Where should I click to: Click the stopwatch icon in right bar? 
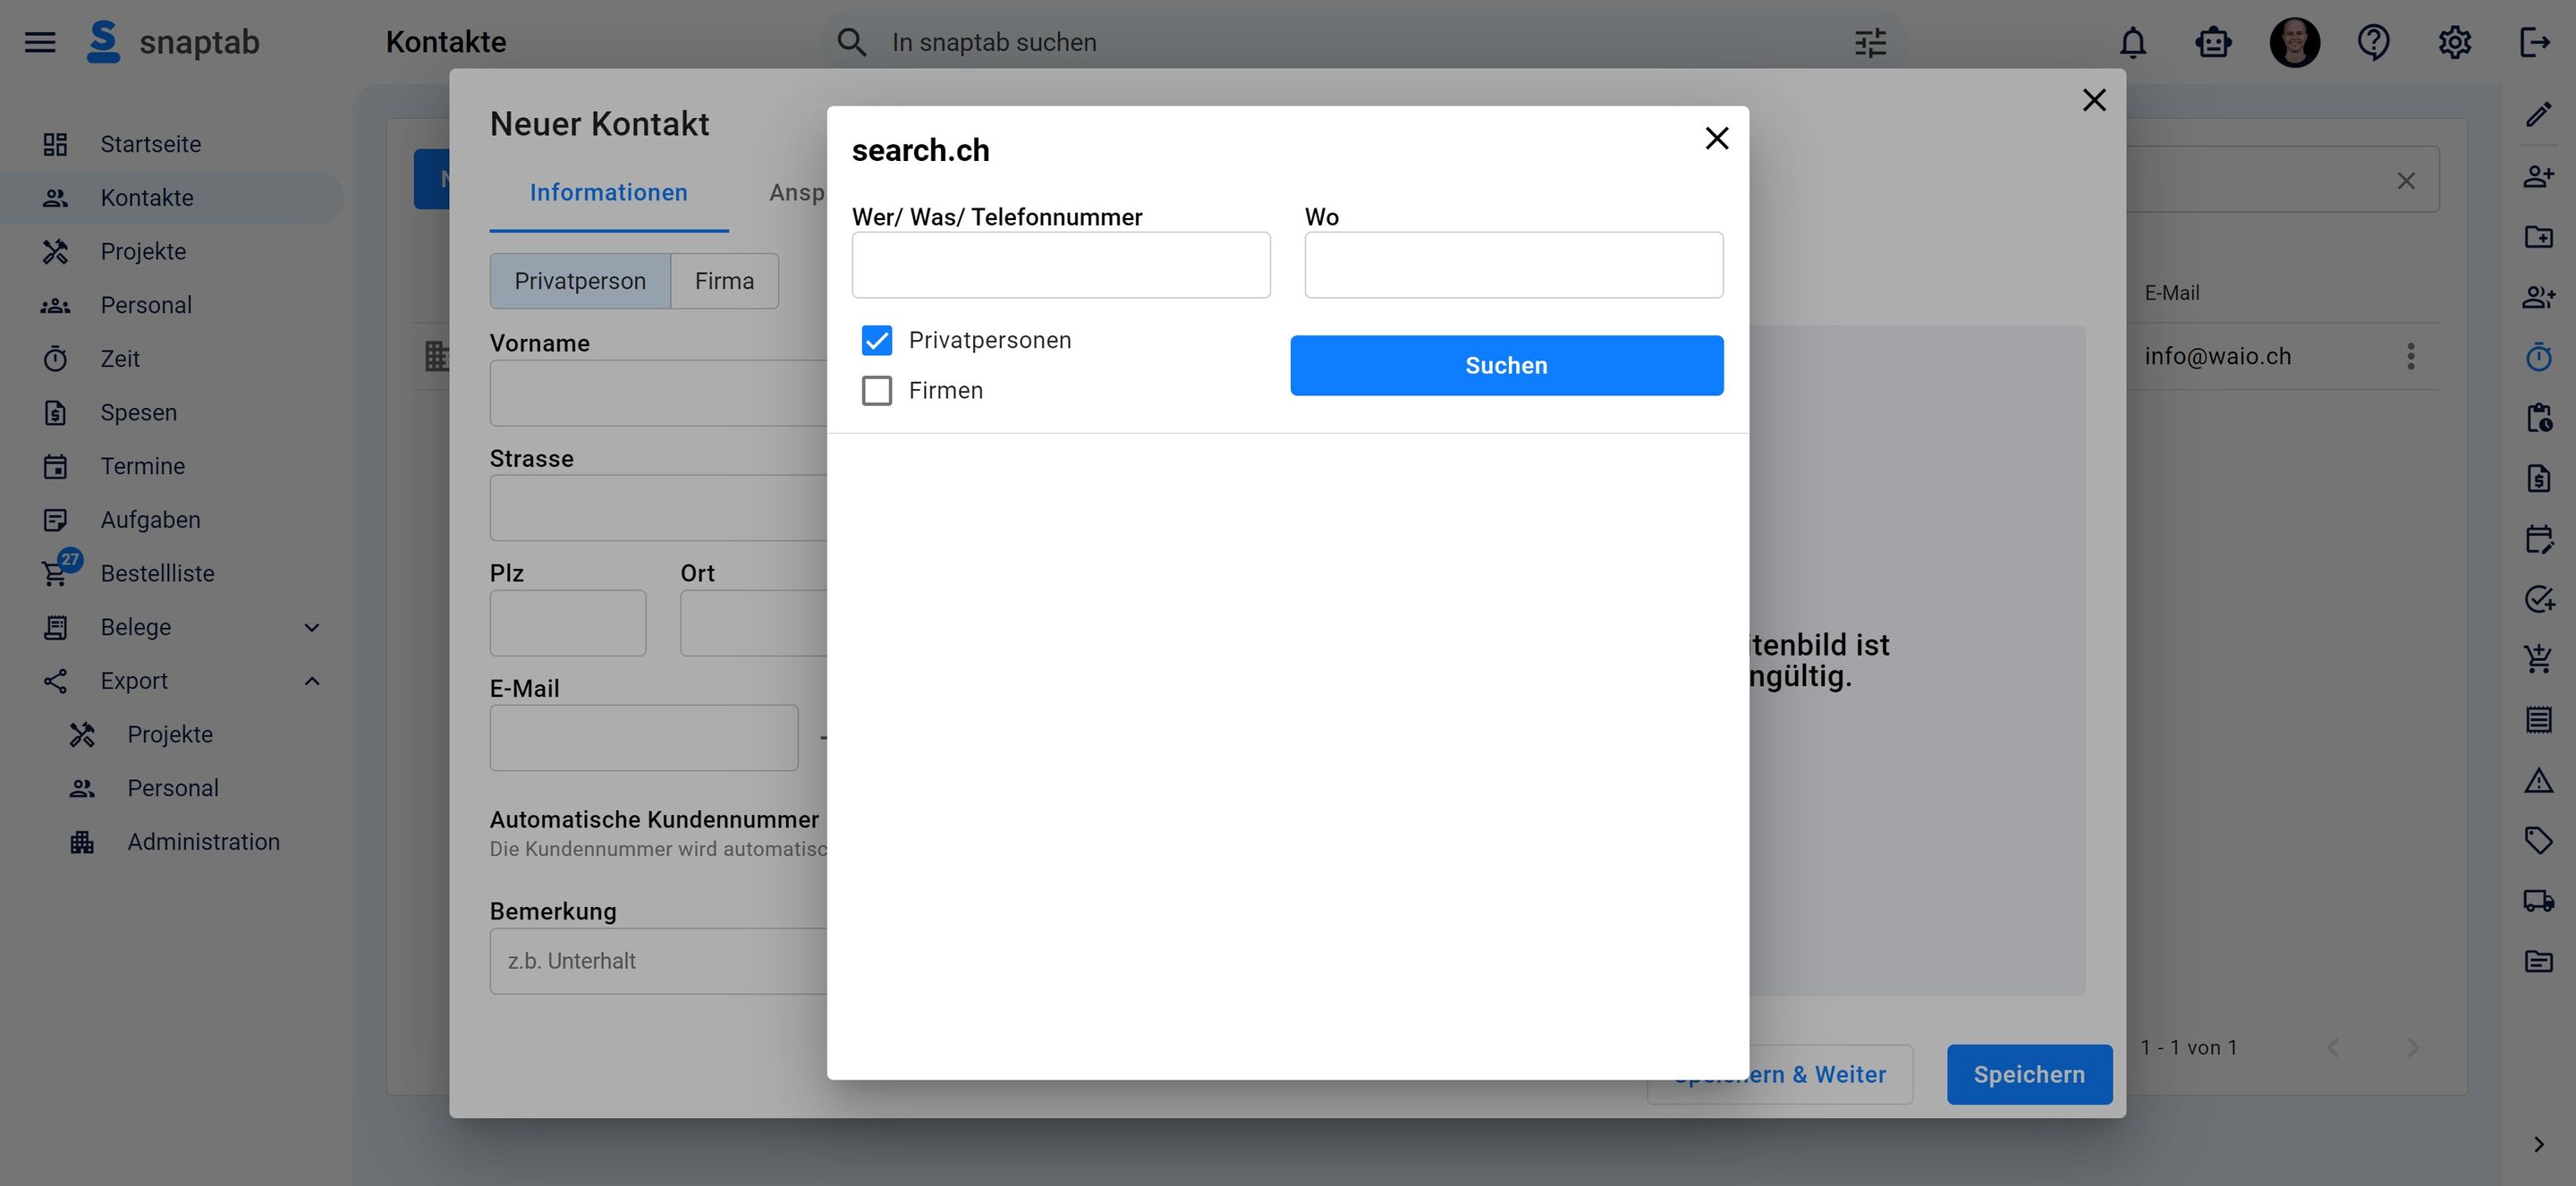click(2538, 357)
